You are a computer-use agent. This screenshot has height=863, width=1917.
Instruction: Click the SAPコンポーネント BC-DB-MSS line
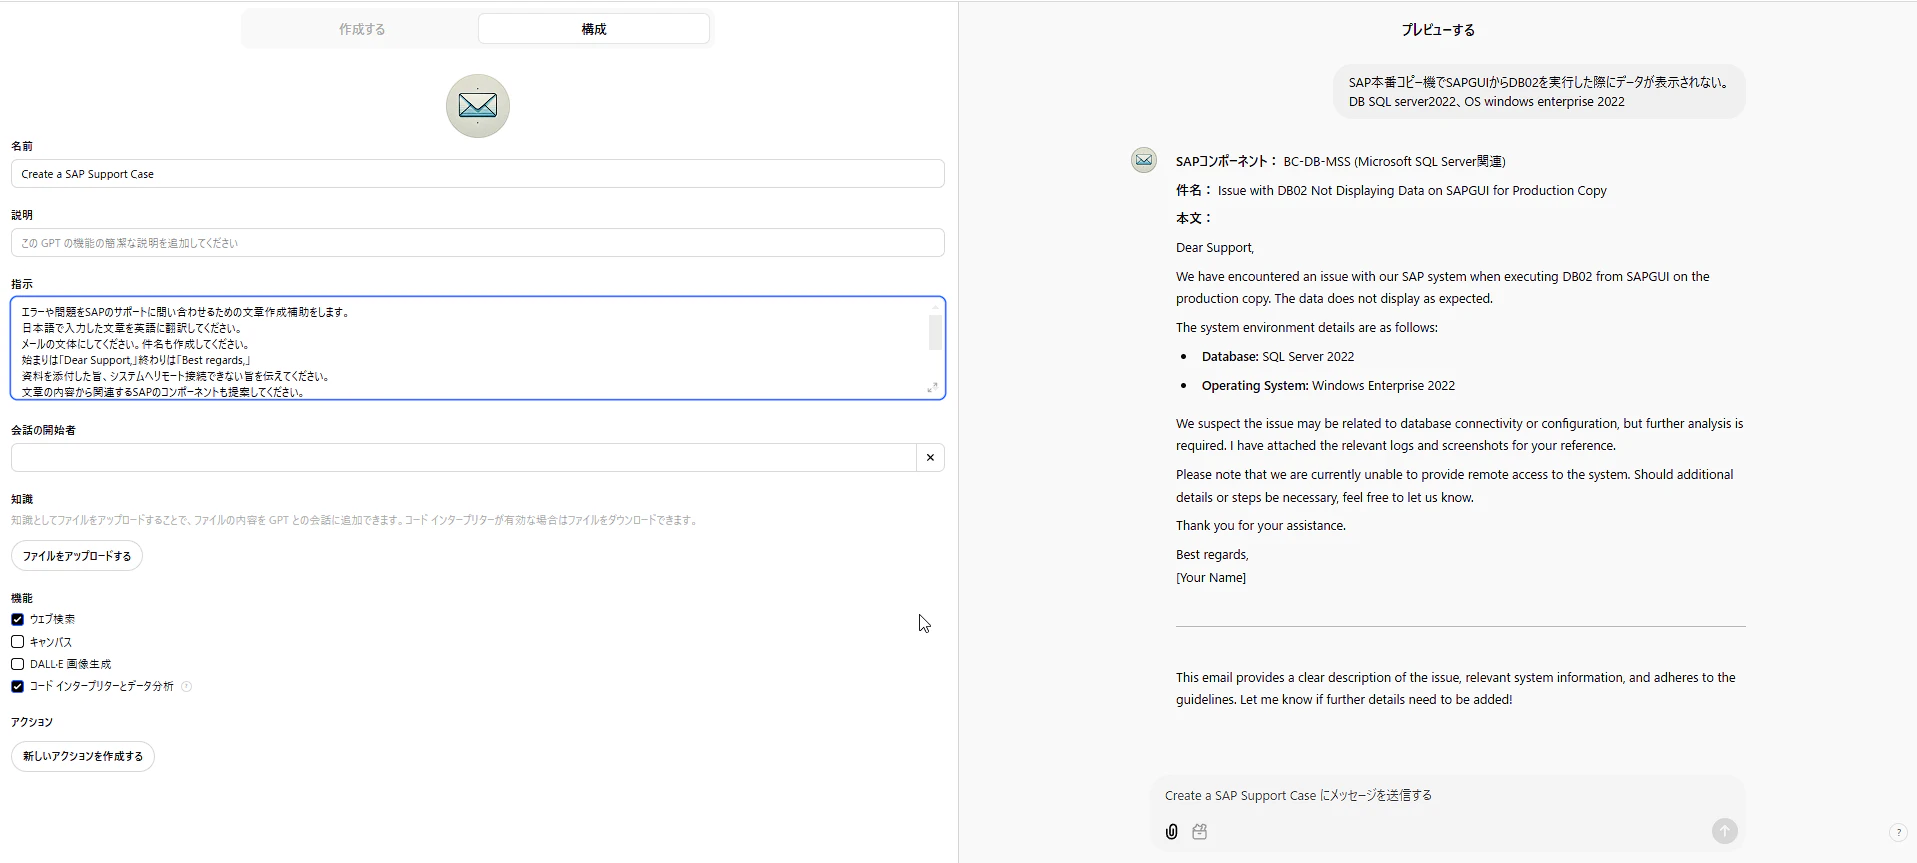coord(1341,161)
